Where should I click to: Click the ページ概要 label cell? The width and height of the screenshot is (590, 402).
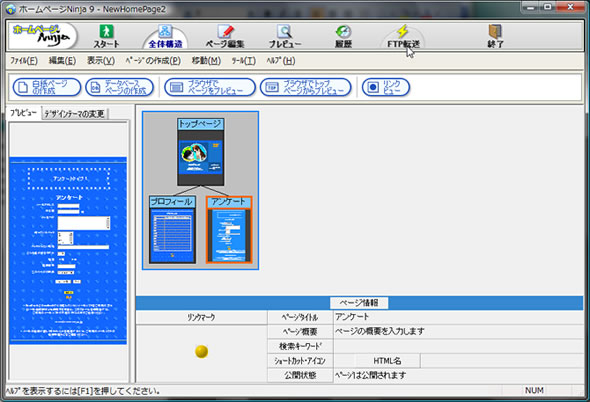pos(300,332)
